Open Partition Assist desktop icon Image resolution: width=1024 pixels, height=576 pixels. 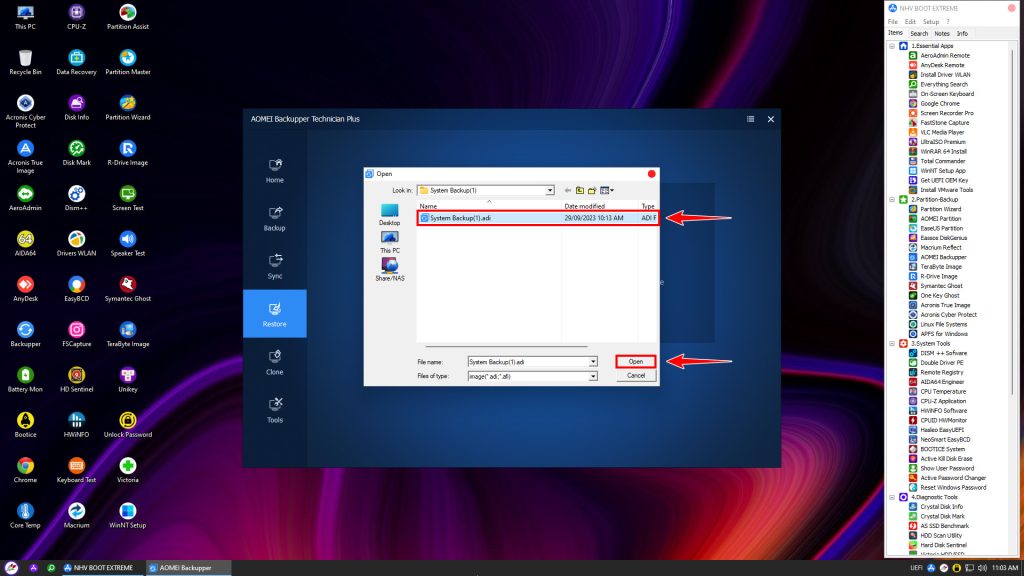tap(127, 18)
